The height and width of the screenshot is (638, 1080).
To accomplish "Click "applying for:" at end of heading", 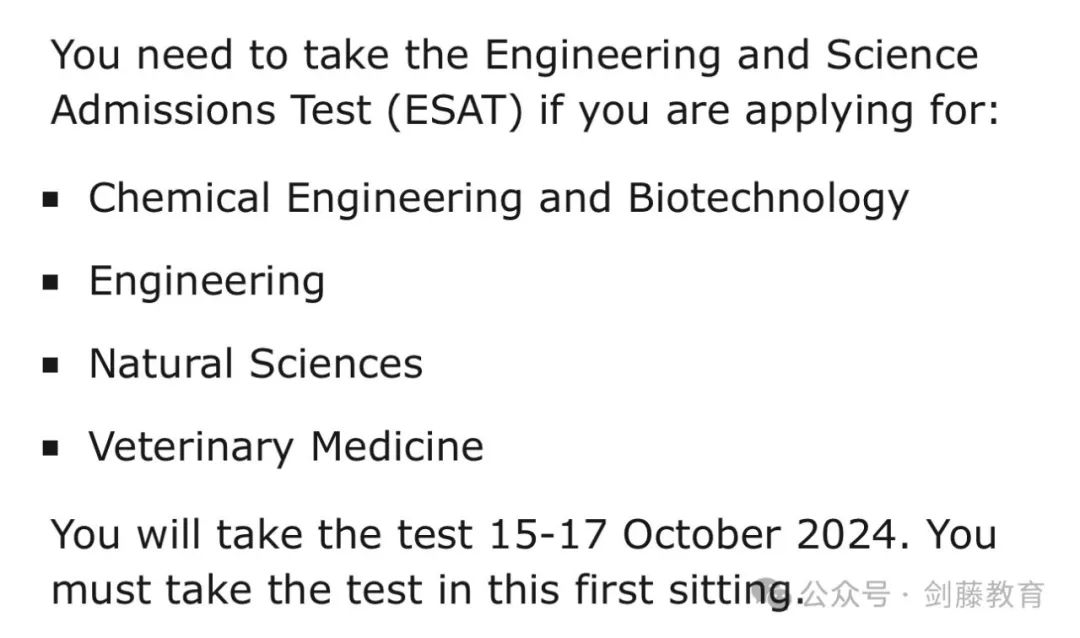I will pos(872,111).
